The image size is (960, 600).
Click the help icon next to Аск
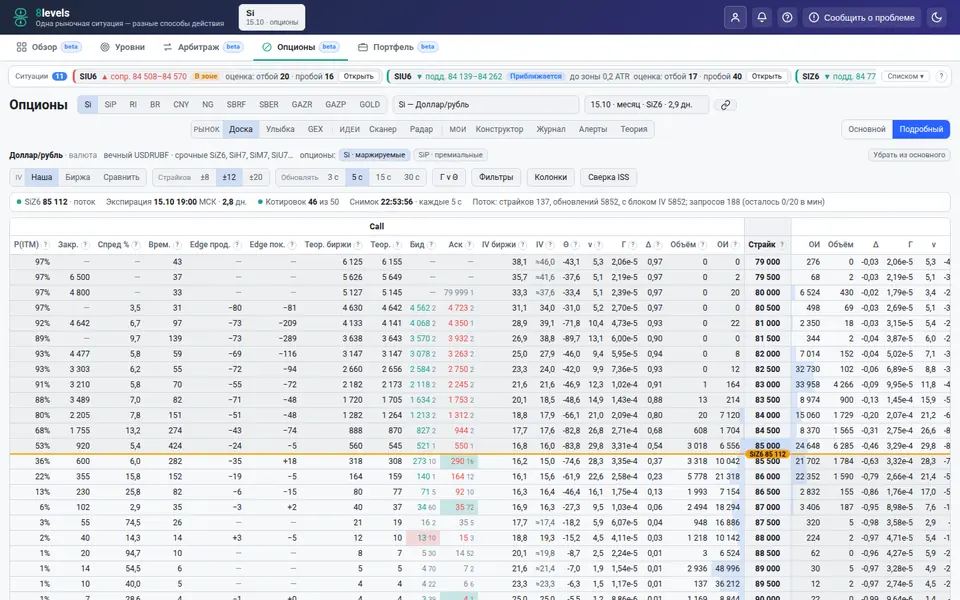pos(469,245)
